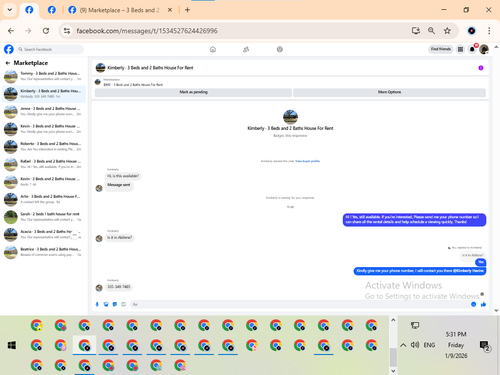Show hidden system tray icons
Screen dimensions: 500x375
click(x=403, y=345)
